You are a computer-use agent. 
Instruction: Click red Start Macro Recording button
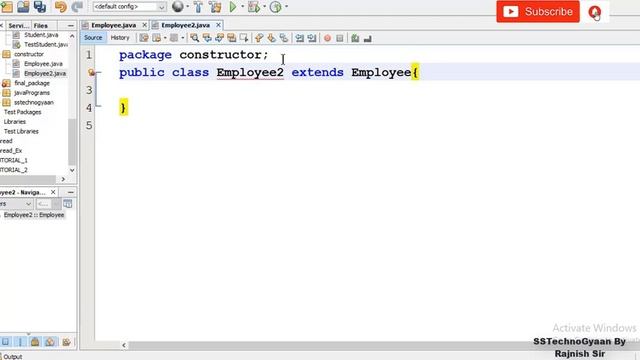click(x=327, y=38)
